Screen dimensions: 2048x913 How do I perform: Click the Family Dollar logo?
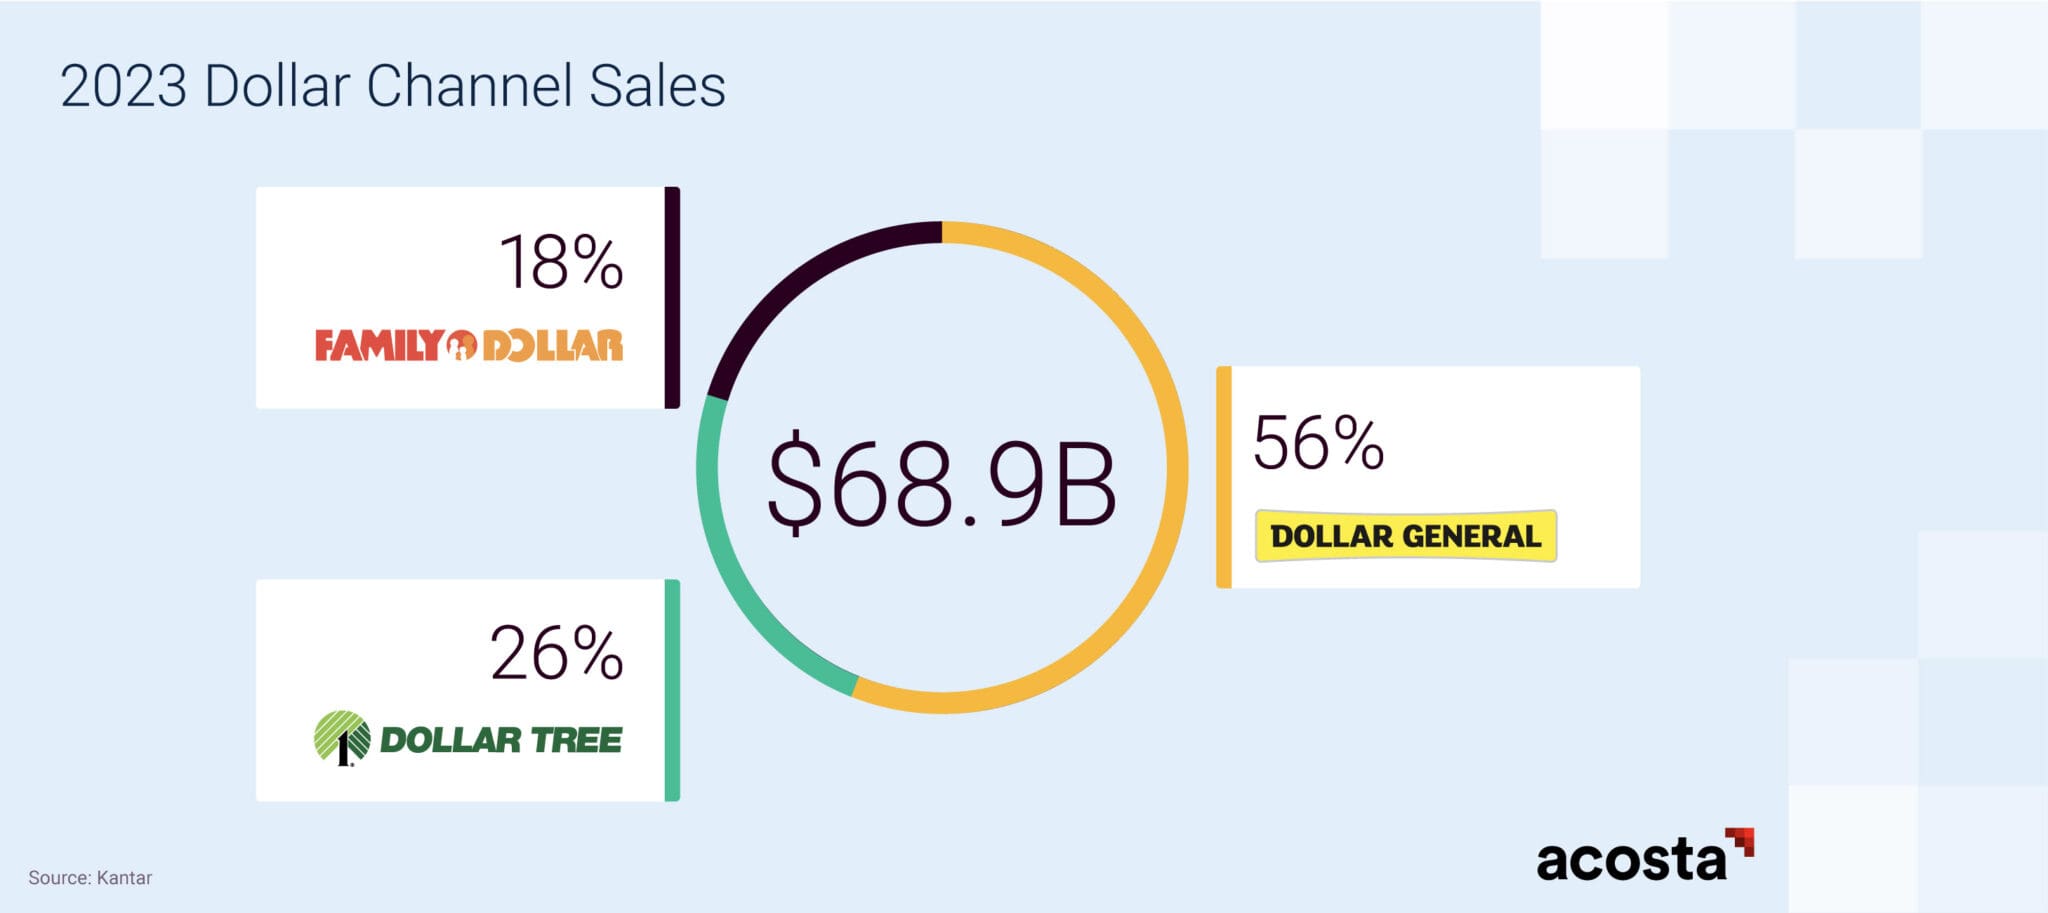coord(468,345)
